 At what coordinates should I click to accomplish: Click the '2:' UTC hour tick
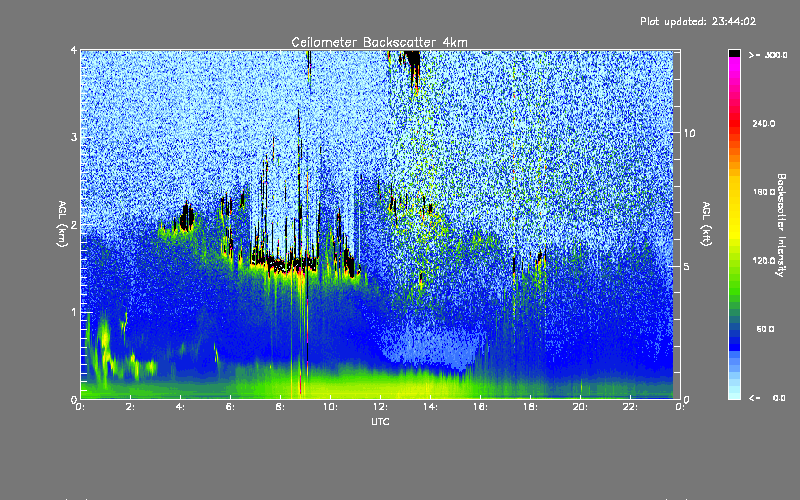(130, 407)
